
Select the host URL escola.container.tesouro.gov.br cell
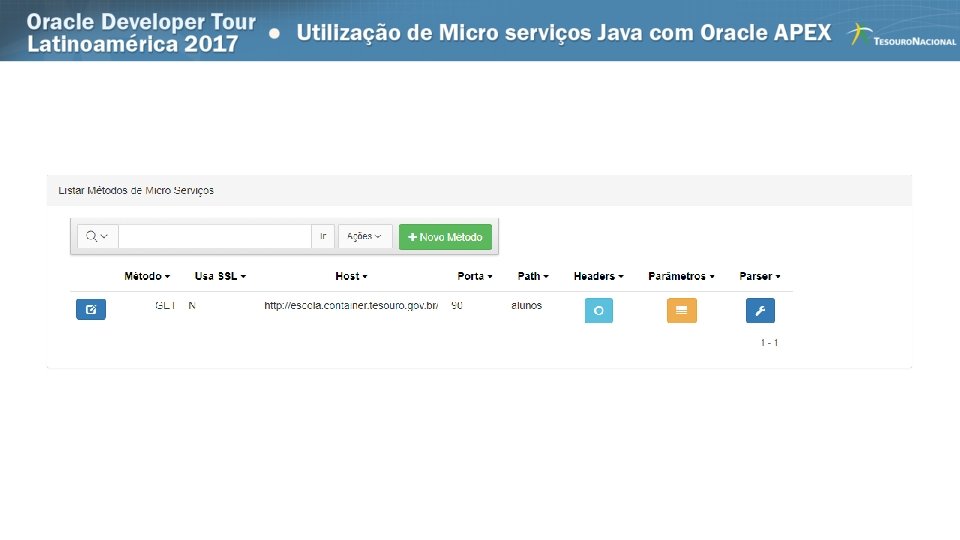click(351, 305)
